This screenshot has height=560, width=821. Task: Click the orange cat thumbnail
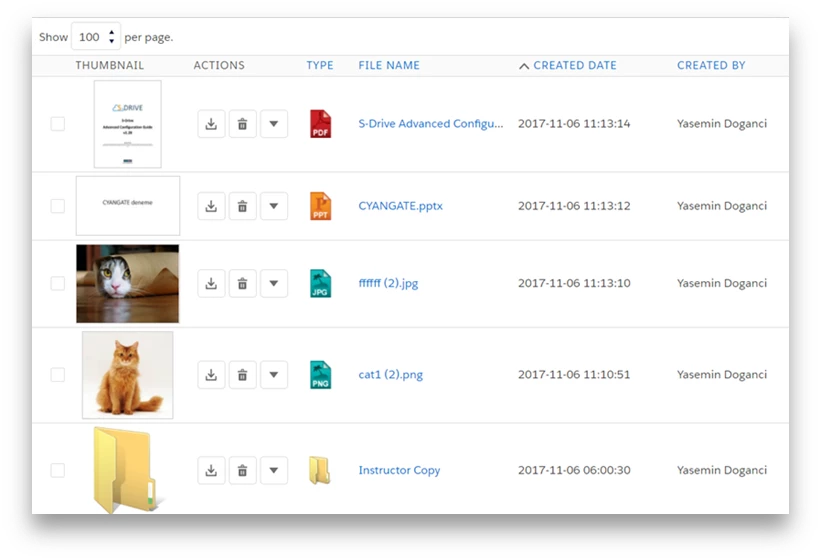[x=127, y=375]
